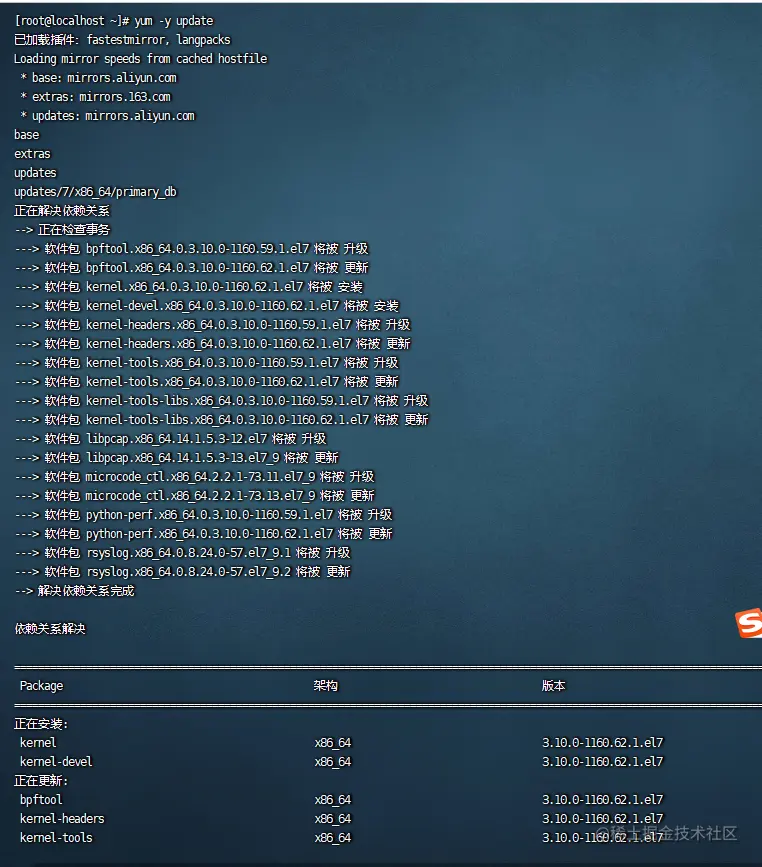
Task: Click 'kernel' in the Package table
Action: (x=38, y=743)
